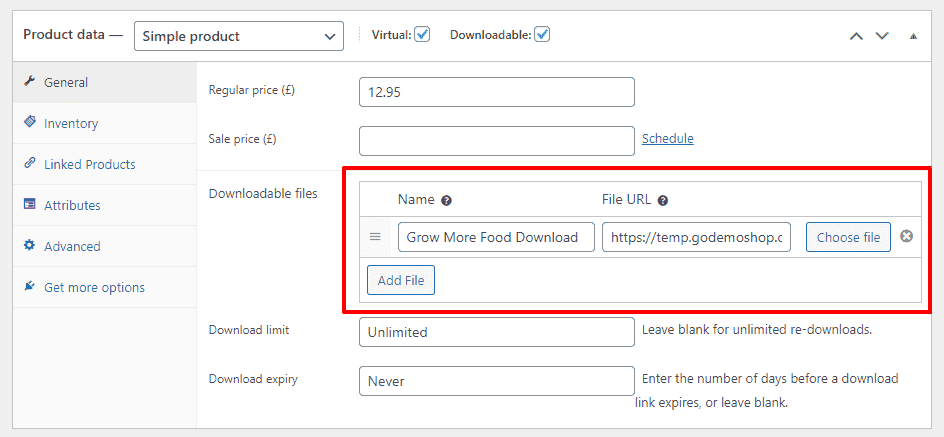Screen dimensions: 944x437
Task: Move Product data panel down
Action: (x=882, y=36)
